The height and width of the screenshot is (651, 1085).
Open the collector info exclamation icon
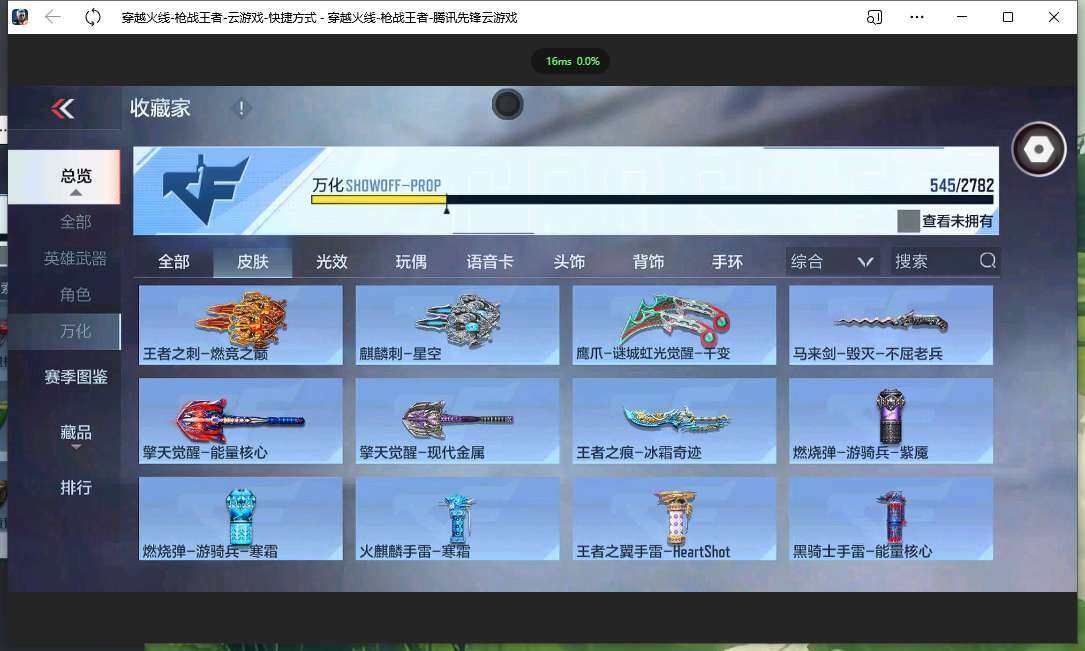(x=241, y=109)
